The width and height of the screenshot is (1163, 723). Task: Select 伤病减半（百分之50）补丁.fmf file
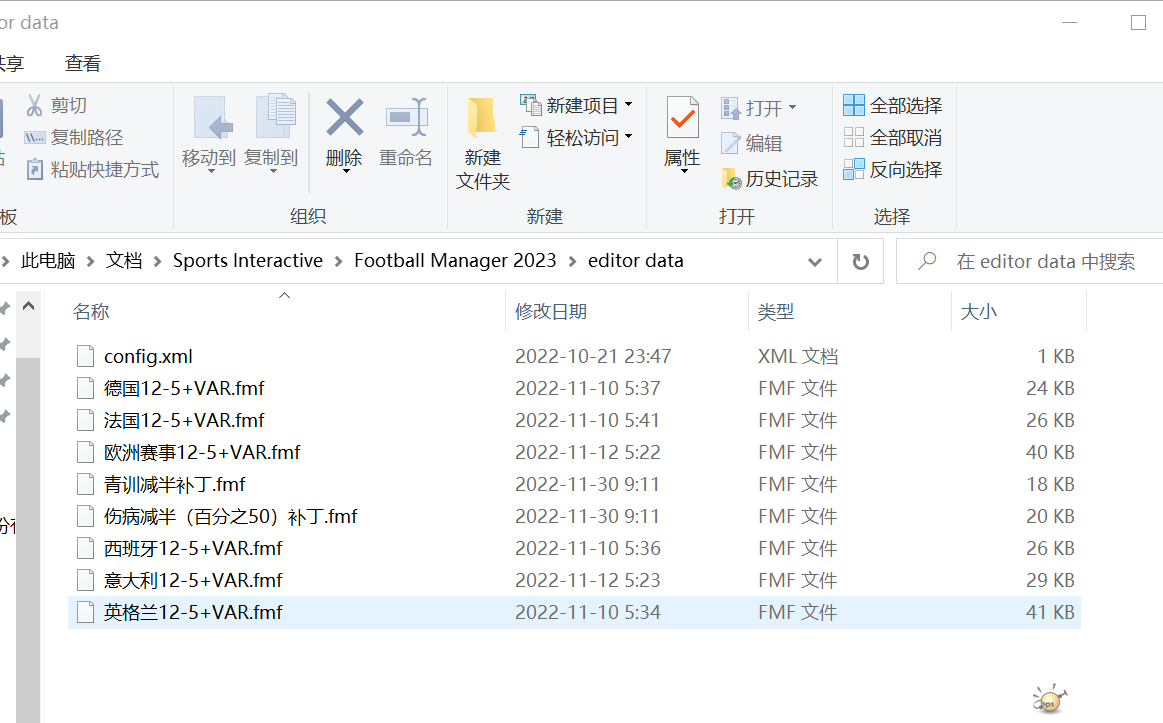tap(574, 516)
